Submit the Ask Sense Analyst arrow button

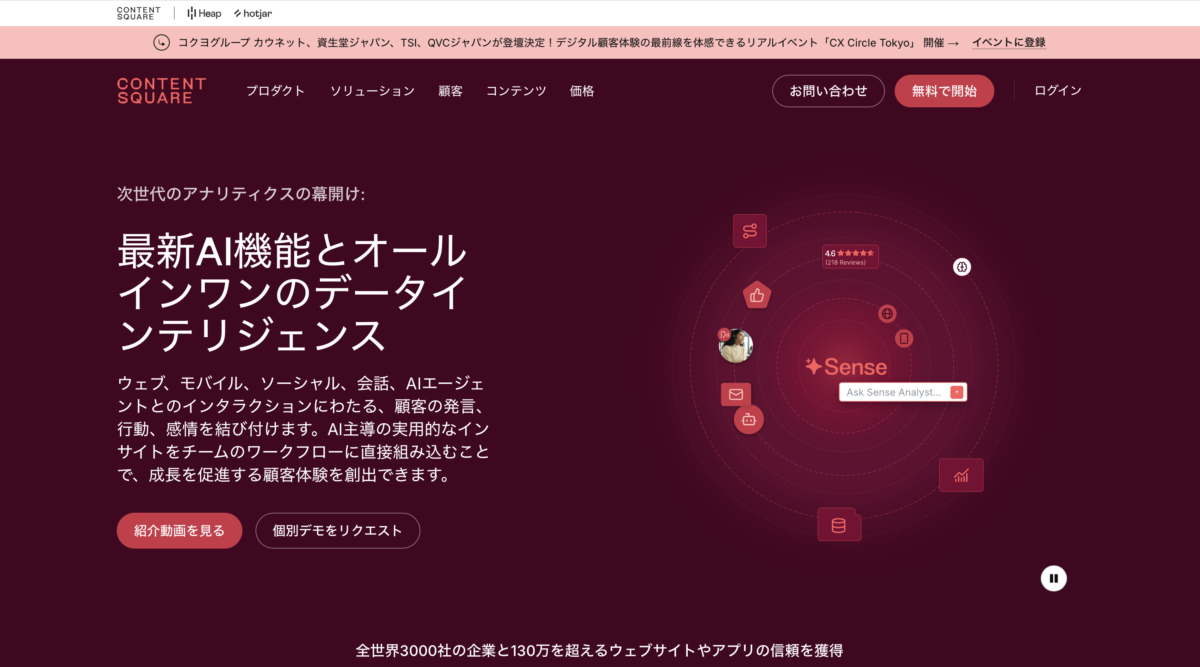pos(957,392)
